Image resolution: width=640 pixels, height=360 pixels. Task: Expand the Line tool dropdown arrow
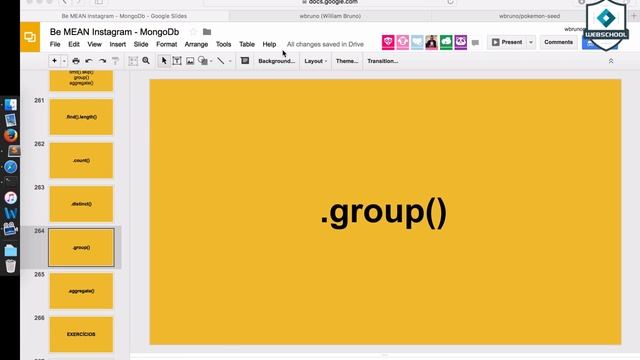[230, 61]
